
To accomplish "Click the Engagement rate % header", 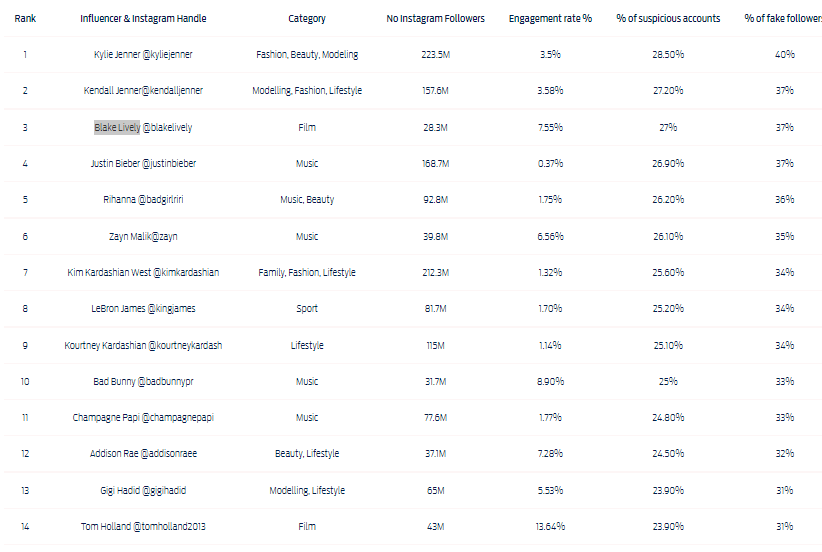I will [550, 19].
